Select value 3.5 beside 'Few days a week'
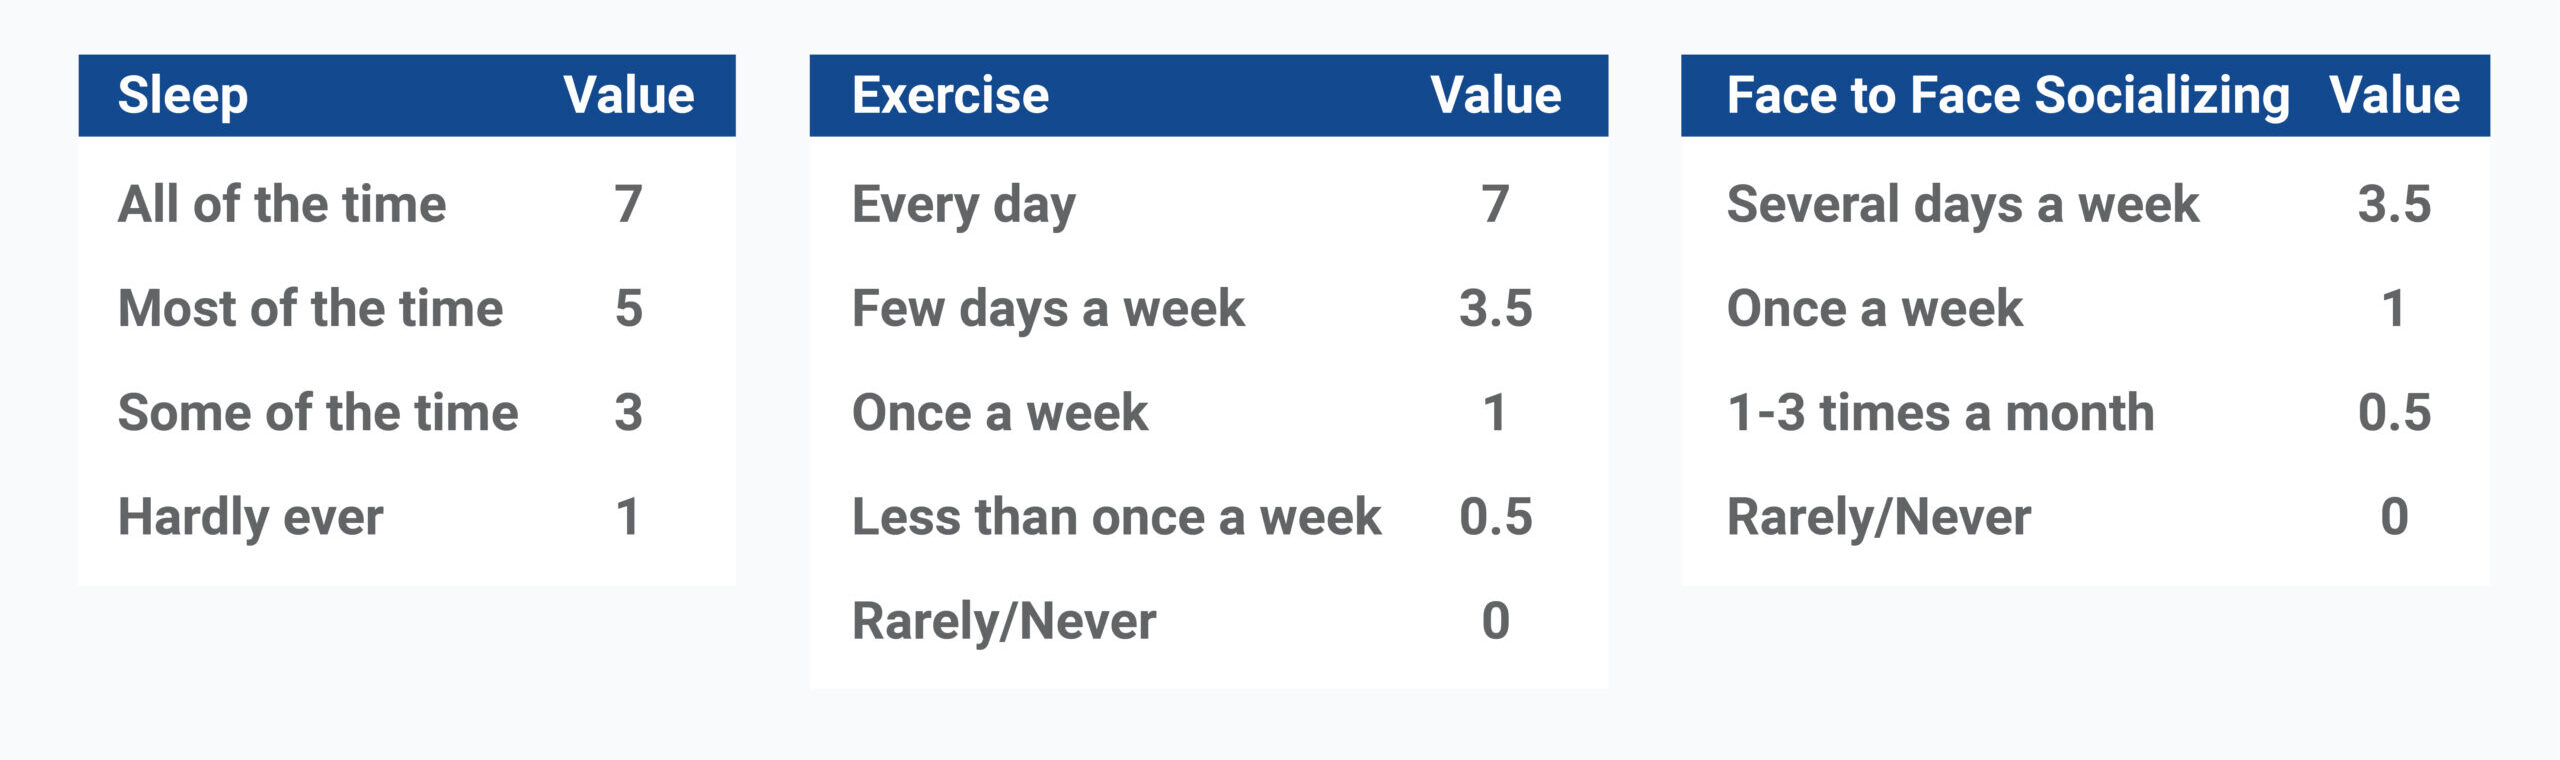This screenshot has width=2560, height=760. point(1495,308)
